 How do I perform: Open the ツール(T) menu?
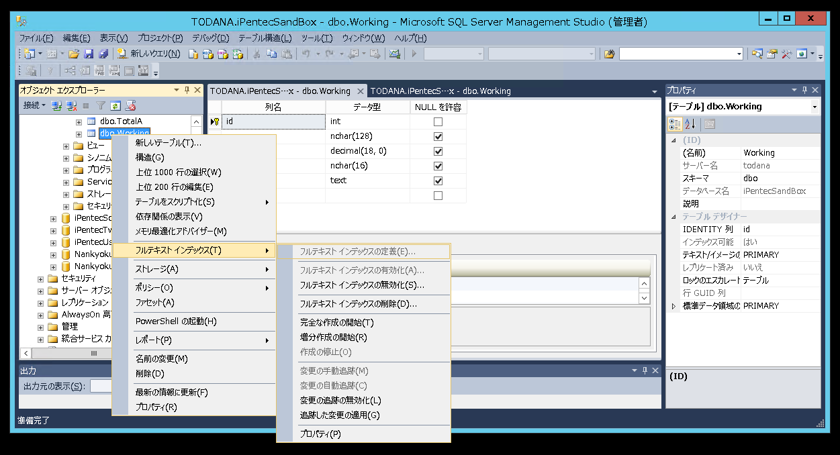317,38
